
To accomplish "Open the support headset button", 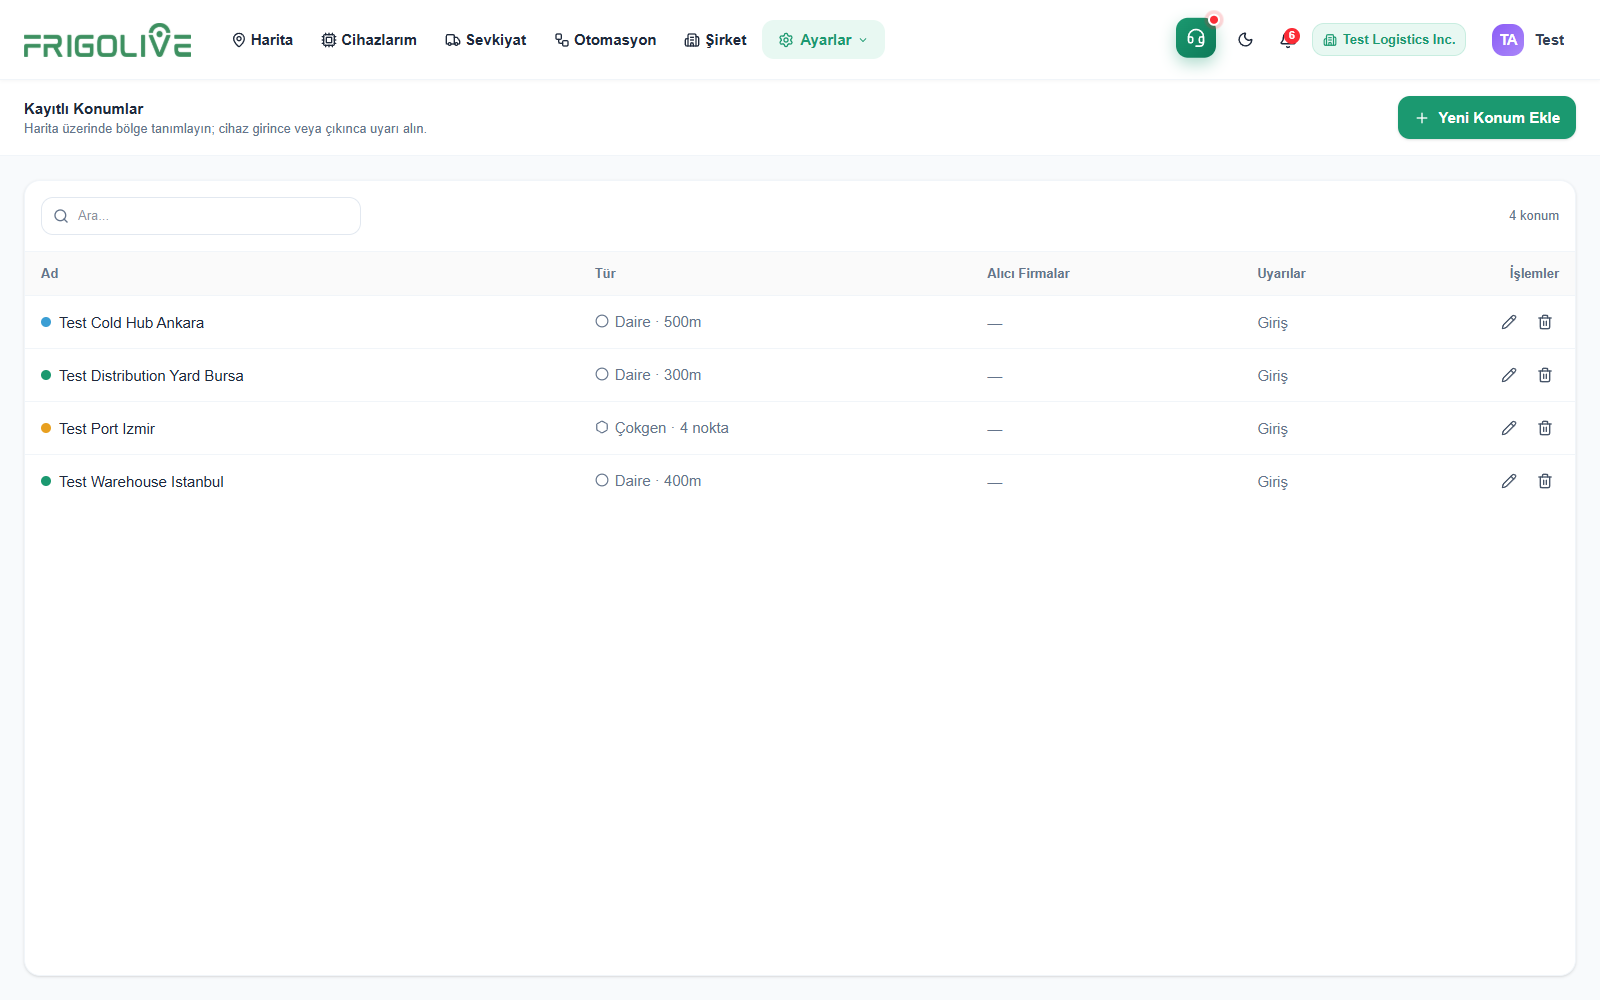I will tap(1196, 39).
